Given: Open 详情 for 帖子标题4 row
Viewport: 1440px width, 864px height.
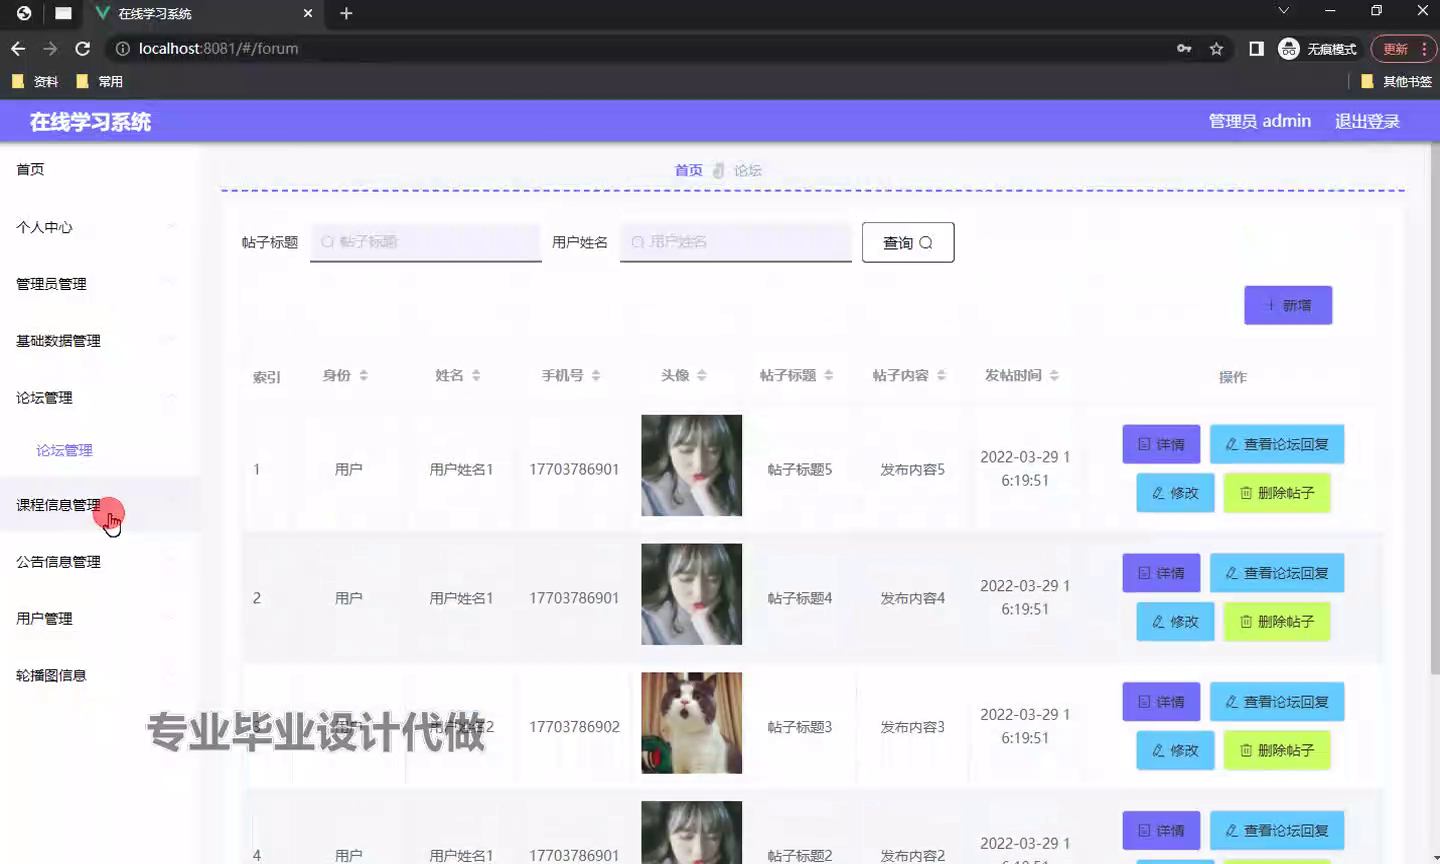Looking at the screenshot, I should tap(1161, 573).
